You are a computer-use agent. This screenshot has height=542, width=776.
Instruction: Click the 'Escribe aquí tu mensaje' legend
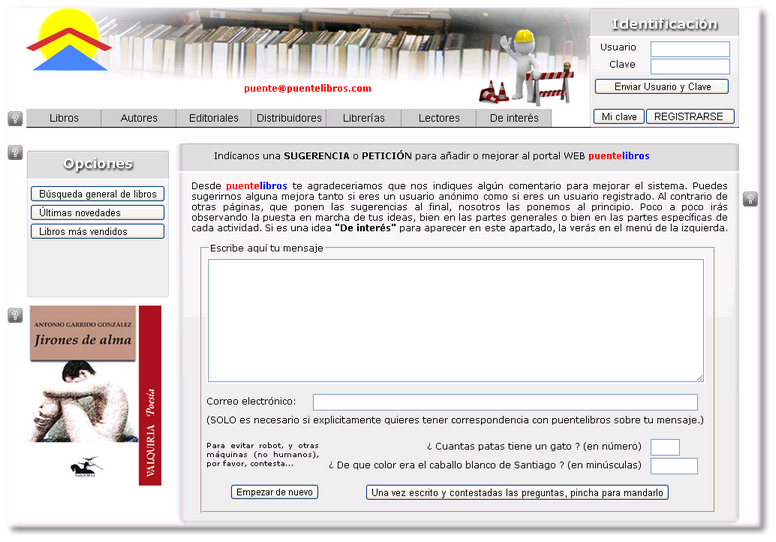266,248
